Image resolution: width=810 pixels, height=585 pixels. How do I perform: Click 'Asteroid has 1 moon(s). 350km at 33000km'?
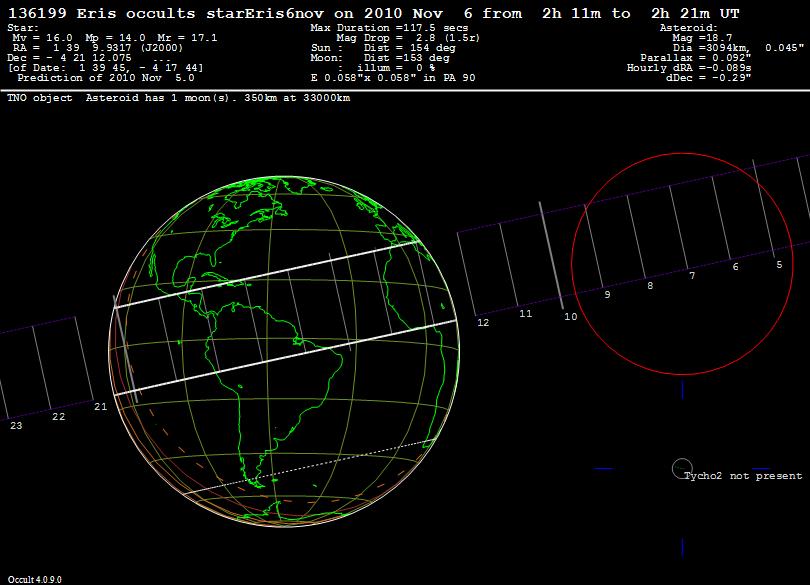tap(218, 98)
